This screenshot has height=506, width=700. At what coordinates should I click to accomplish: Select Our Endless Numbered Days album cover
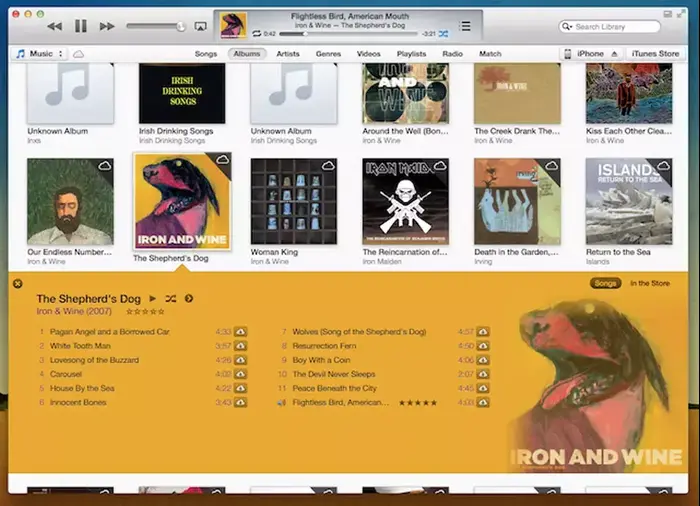[x=71, y=201]
